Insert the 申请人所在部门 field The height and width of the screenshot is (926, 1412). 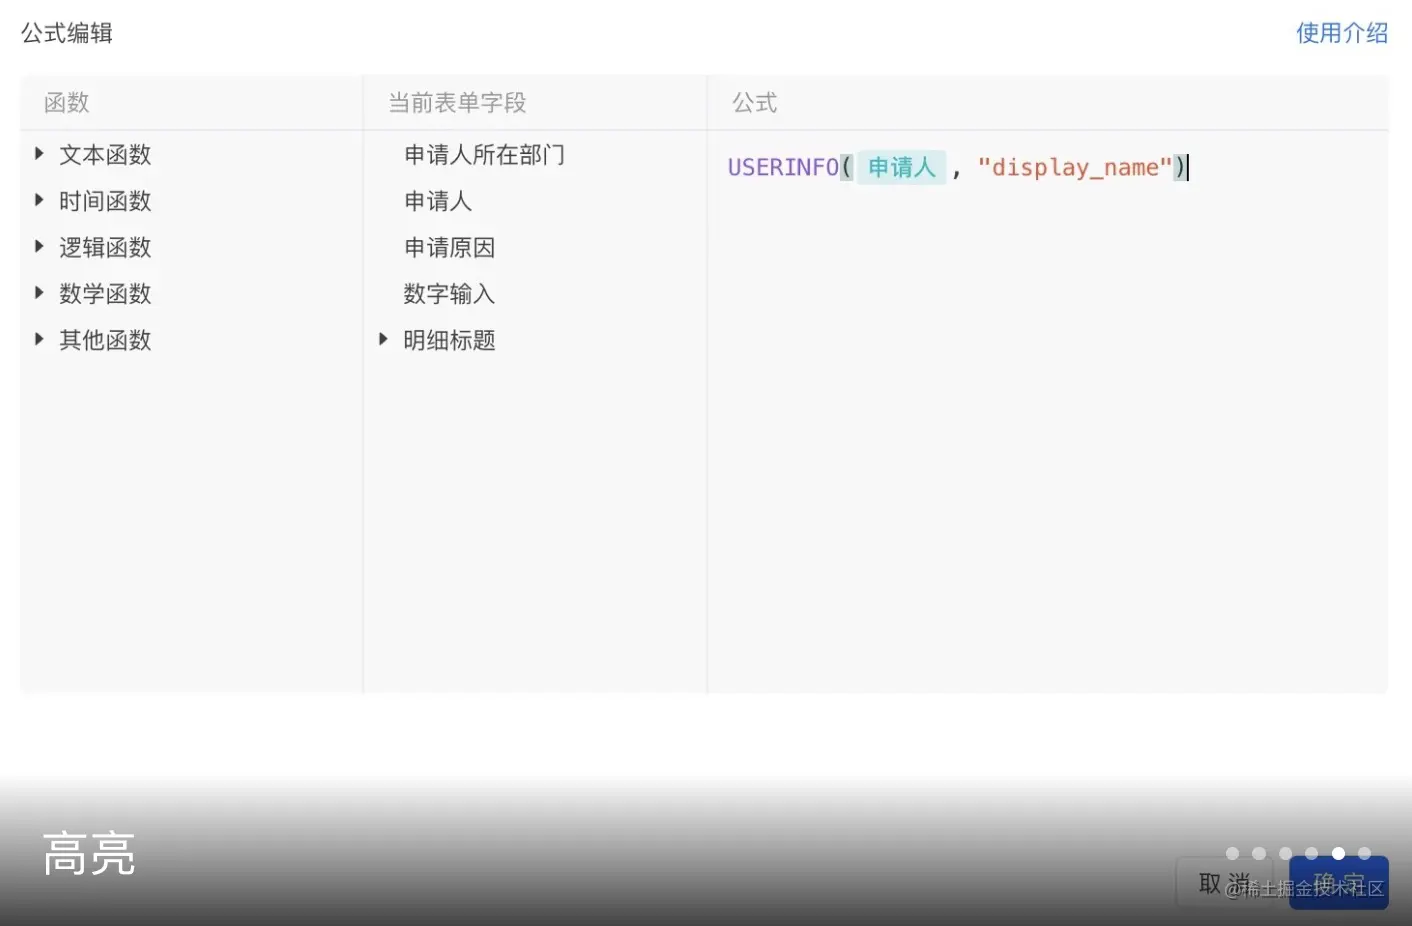484,155
